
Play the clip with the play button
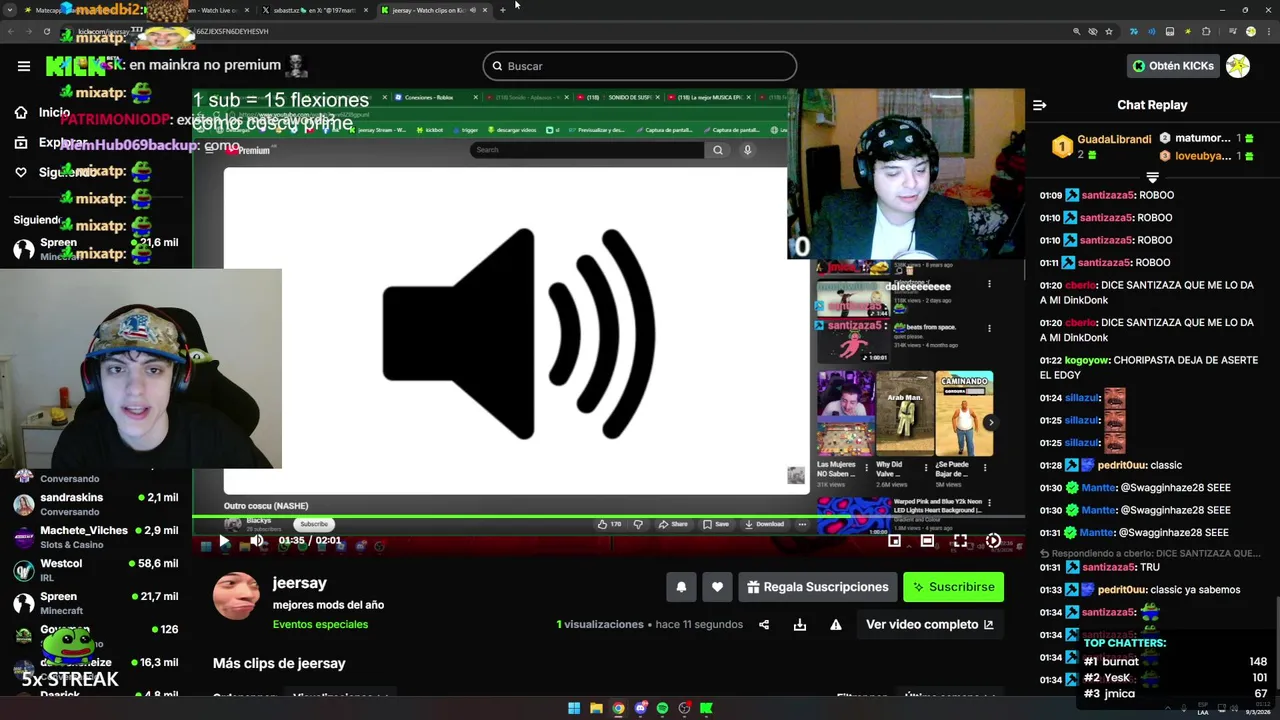(224, 541)
